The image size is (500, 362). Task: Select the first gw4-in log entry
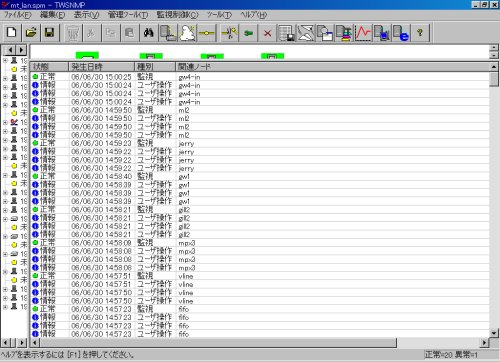pyautogui.click(x=260, y=77)
